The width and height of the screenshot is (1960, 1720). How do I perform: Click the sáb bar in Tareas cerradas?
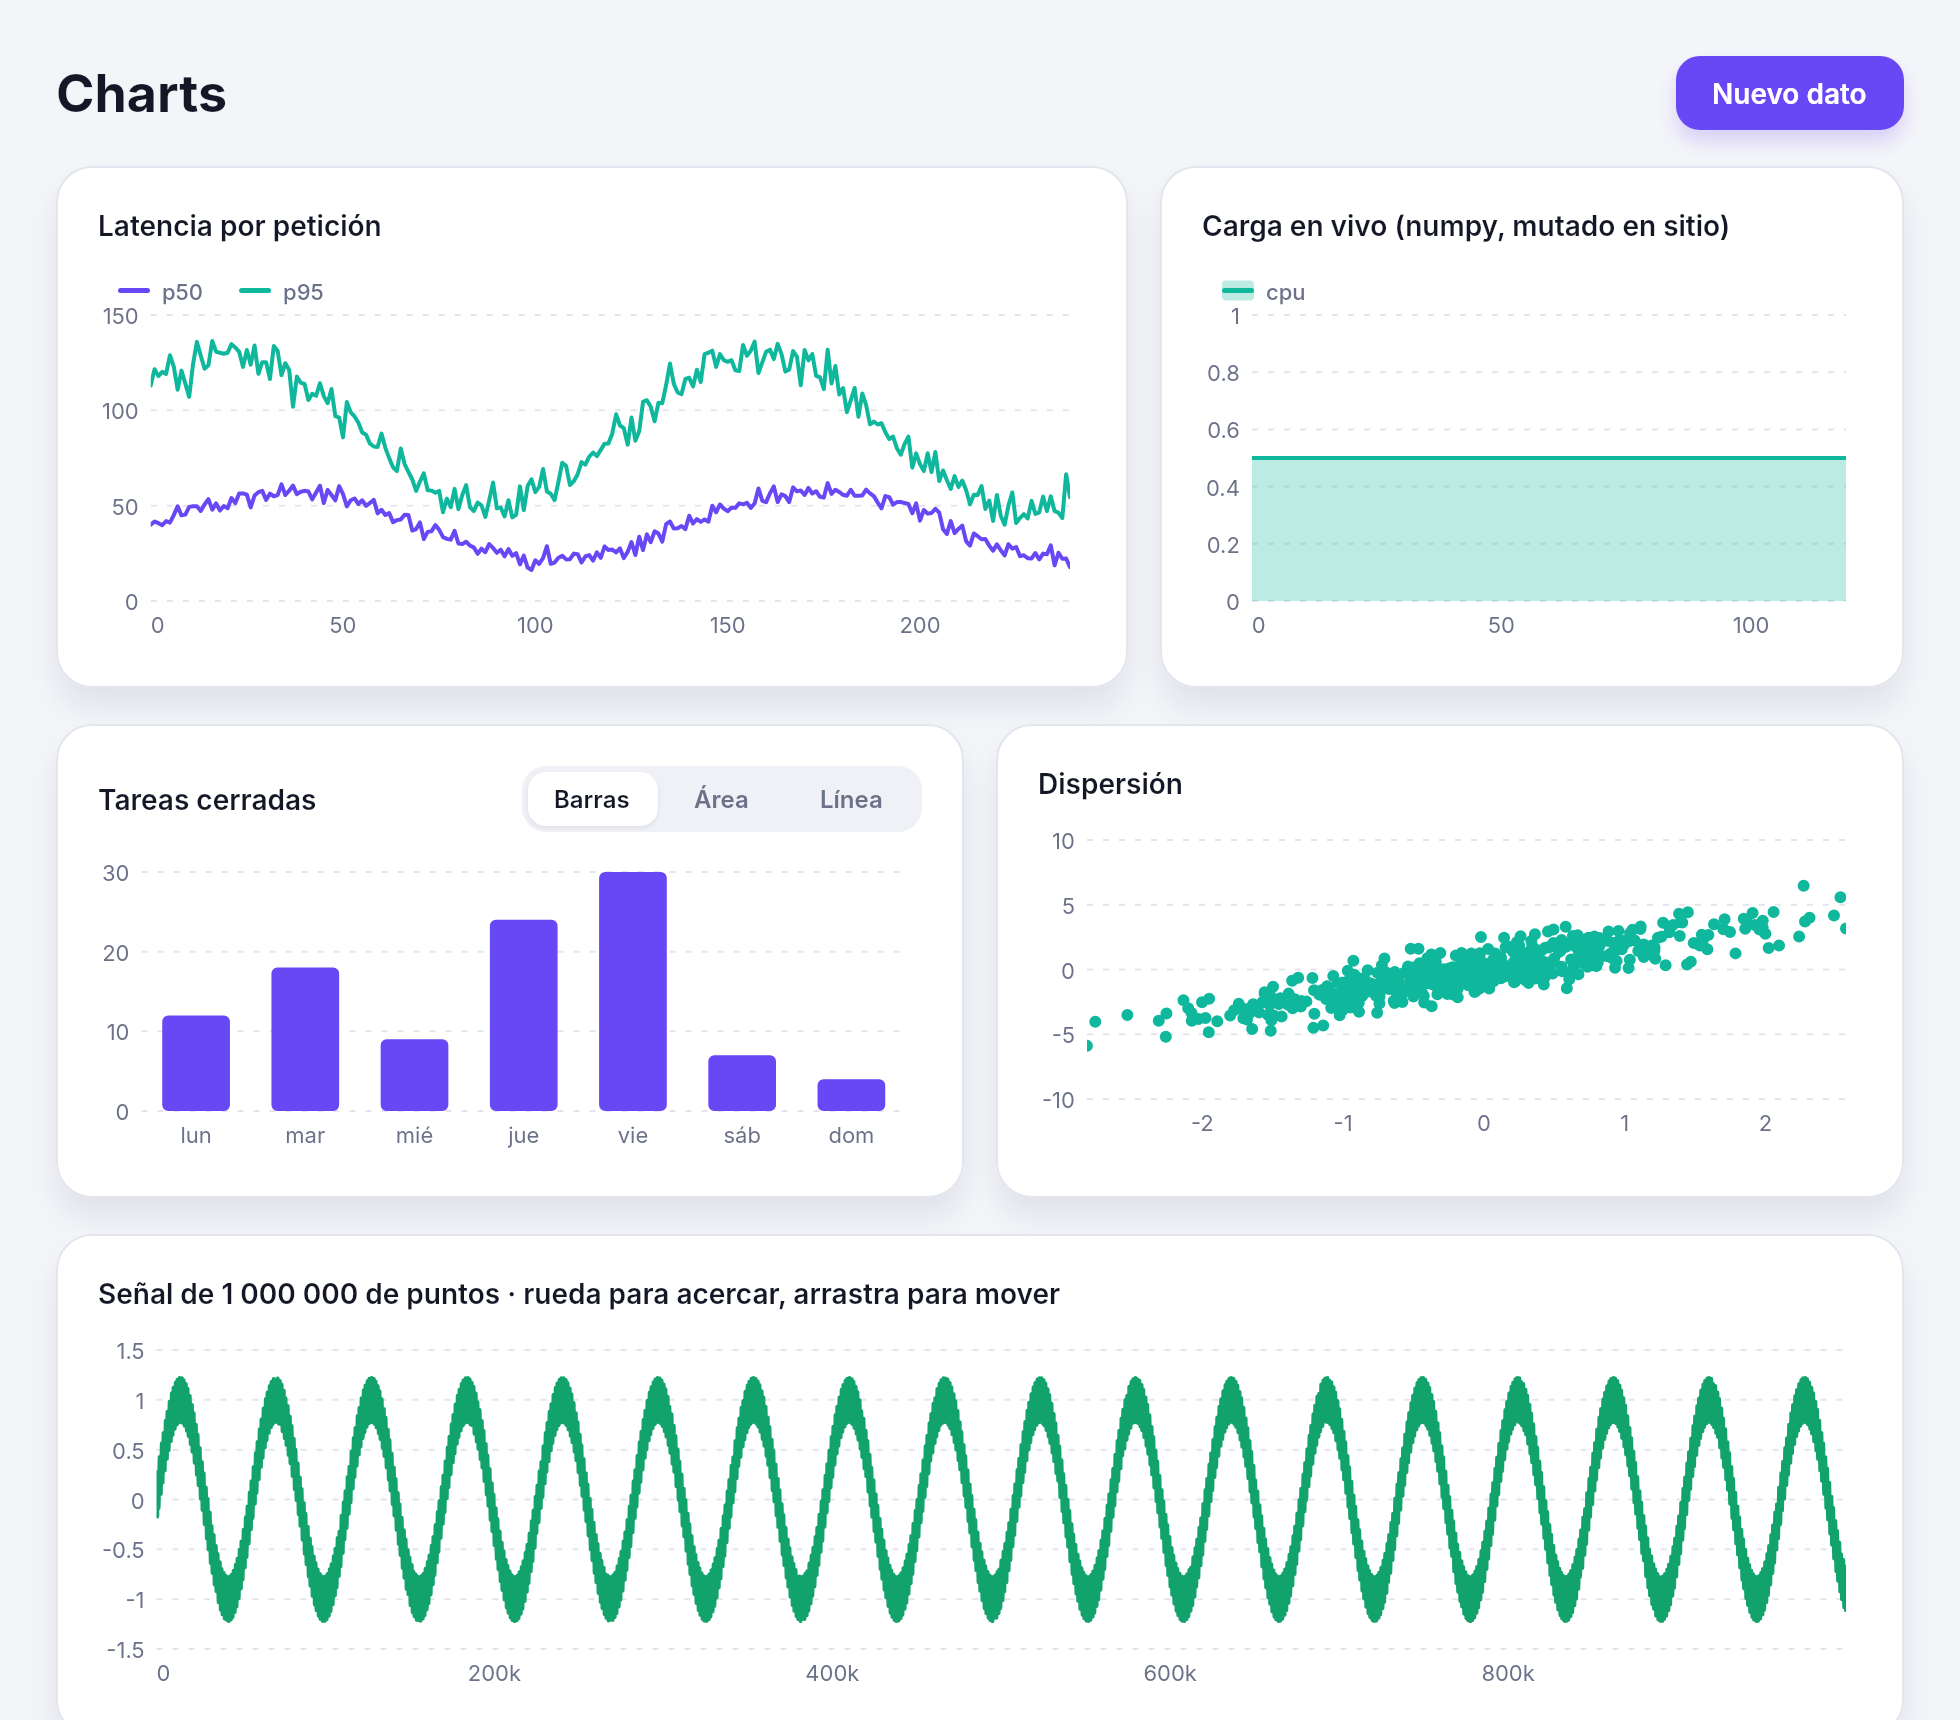pos(742,1083)
